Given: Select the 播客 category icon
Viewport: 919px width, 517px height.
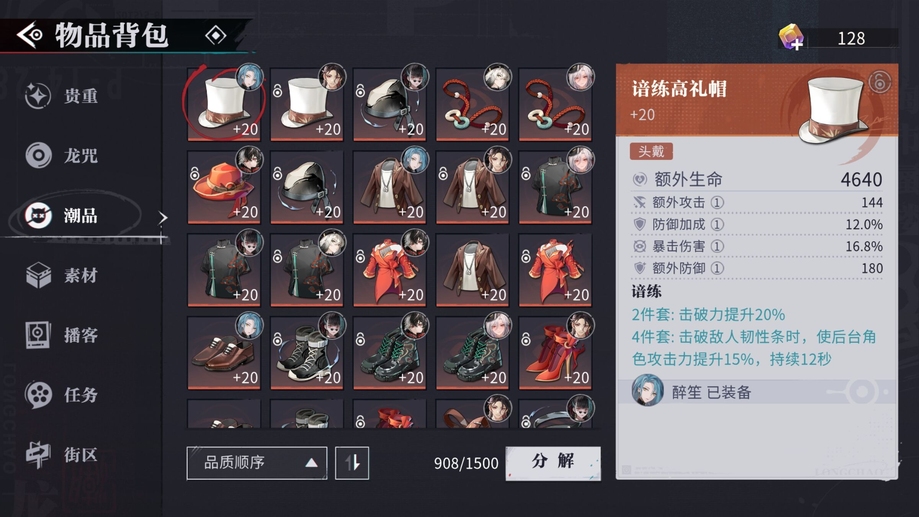Looking at the screenshot, I should click(x=39, y=335).
